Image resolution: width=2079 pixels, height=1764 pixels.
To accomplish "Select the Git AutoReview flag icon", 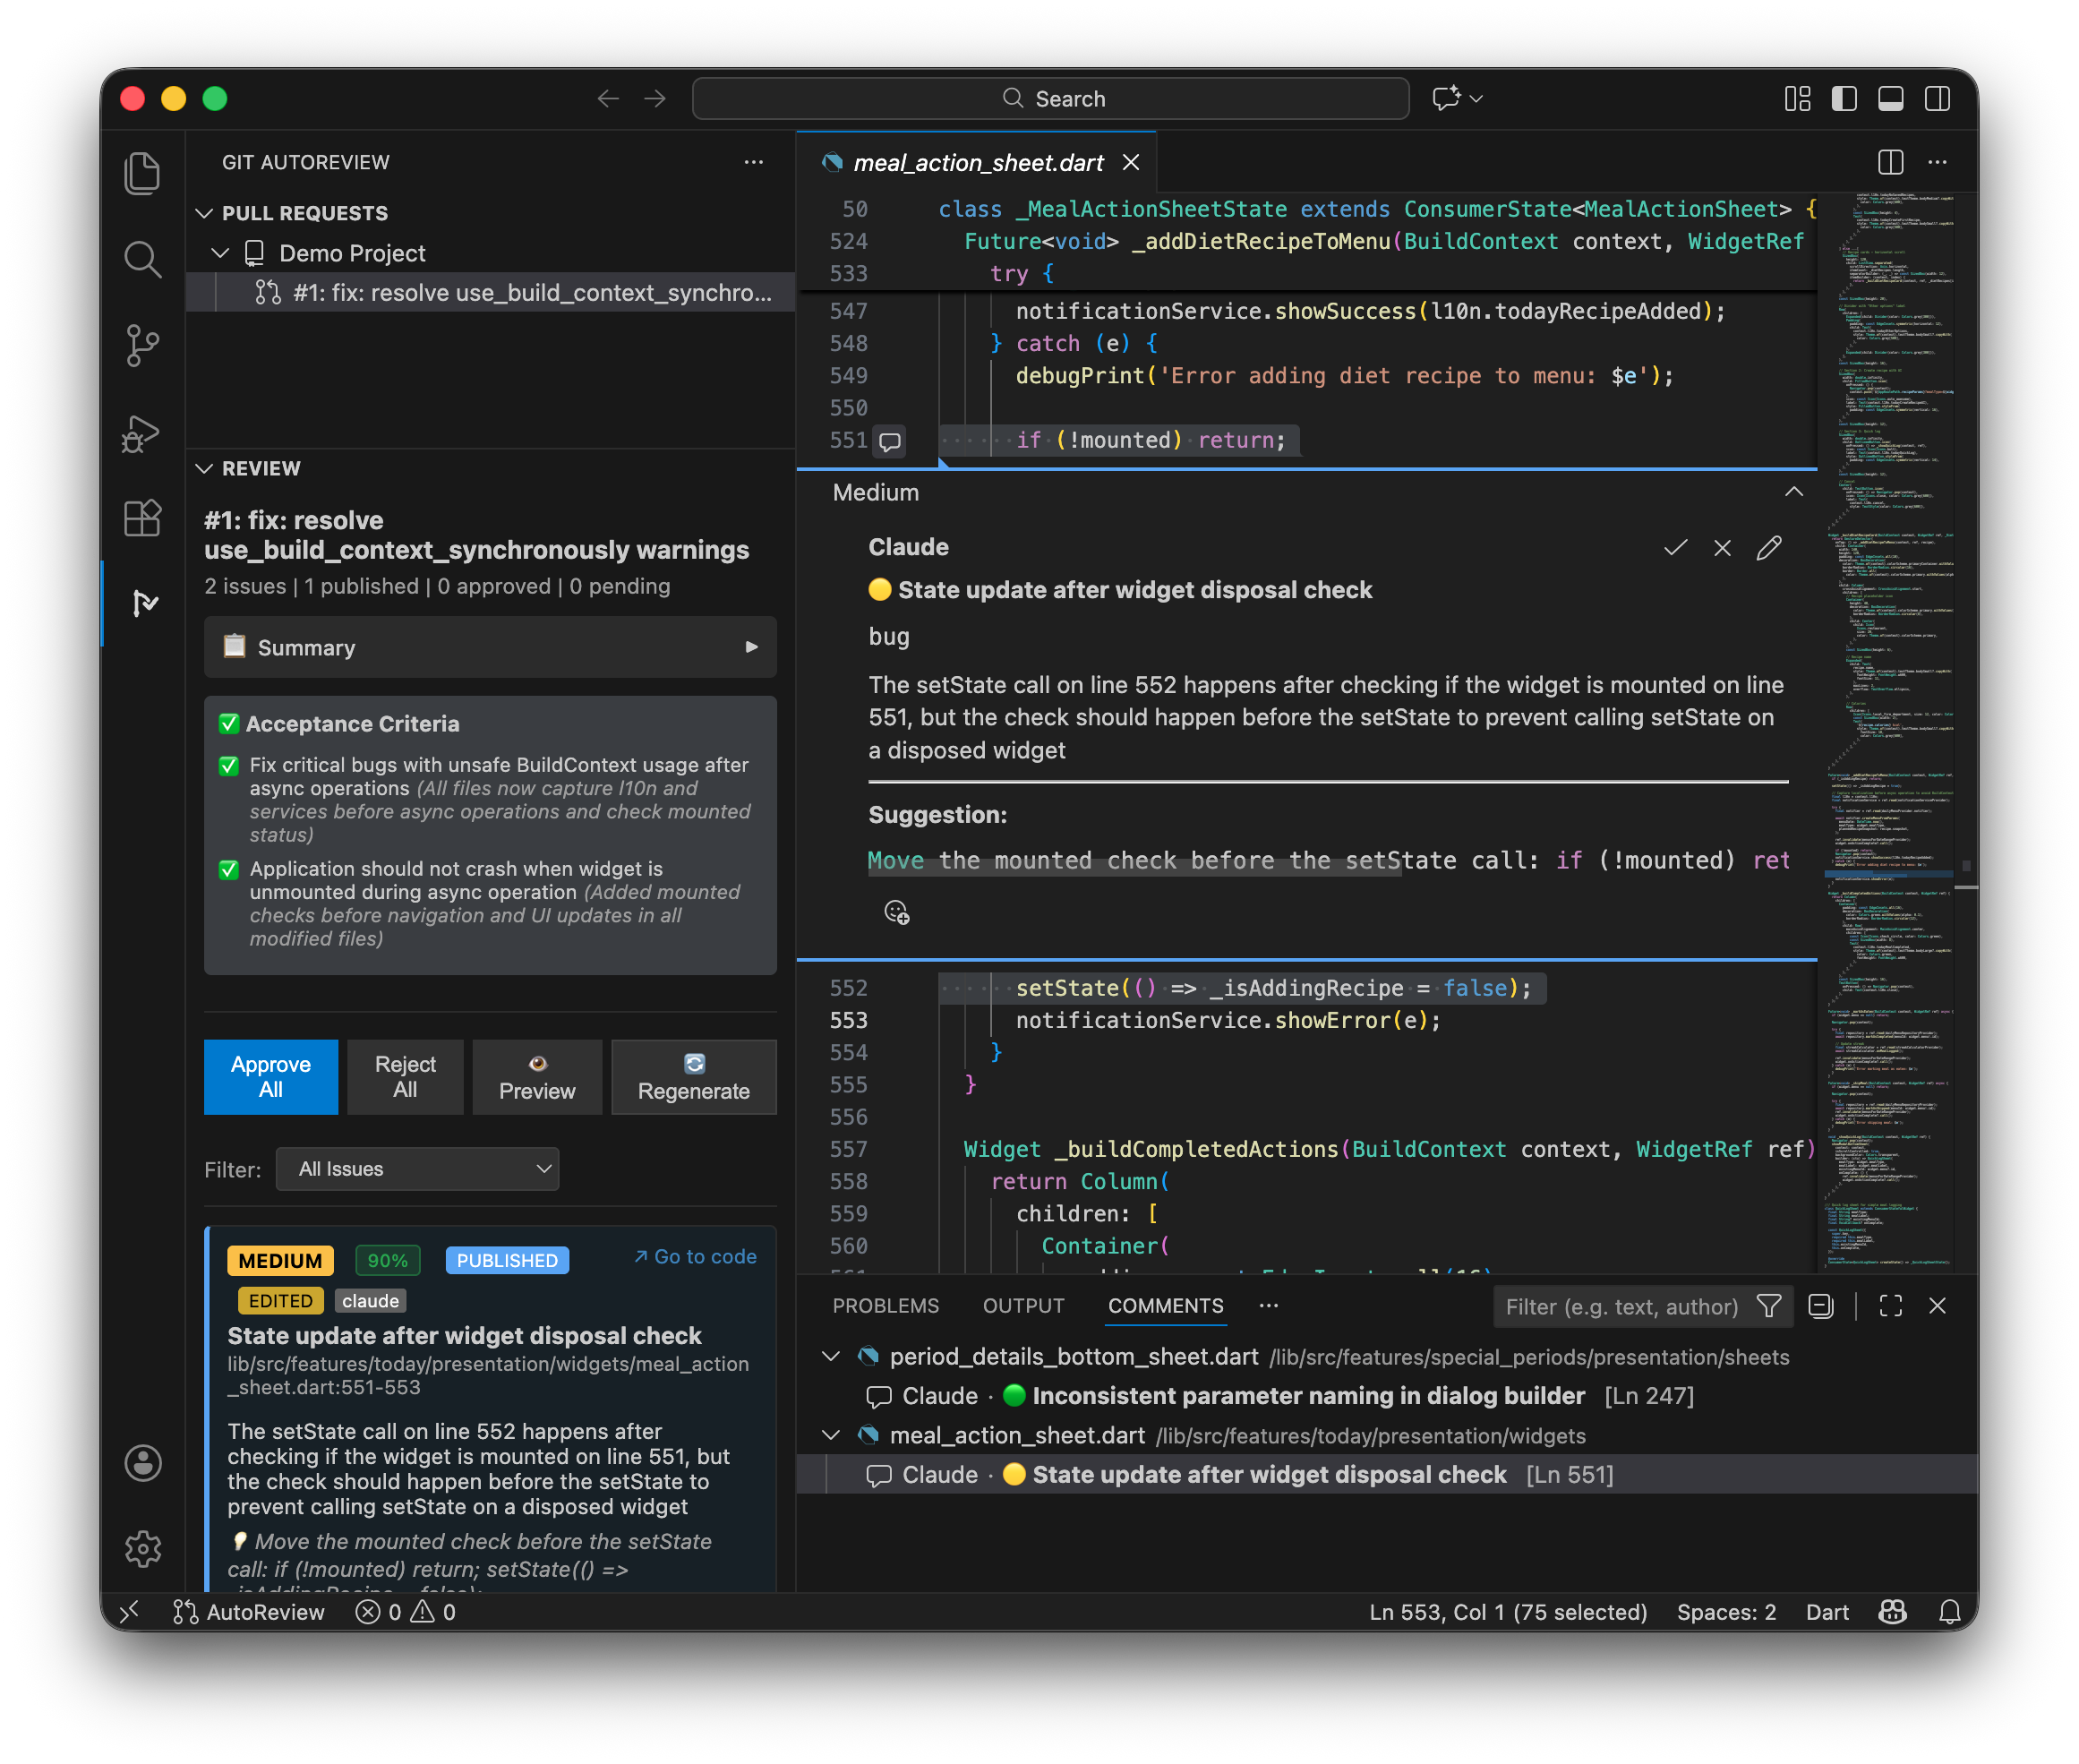I will pos(143,603).
